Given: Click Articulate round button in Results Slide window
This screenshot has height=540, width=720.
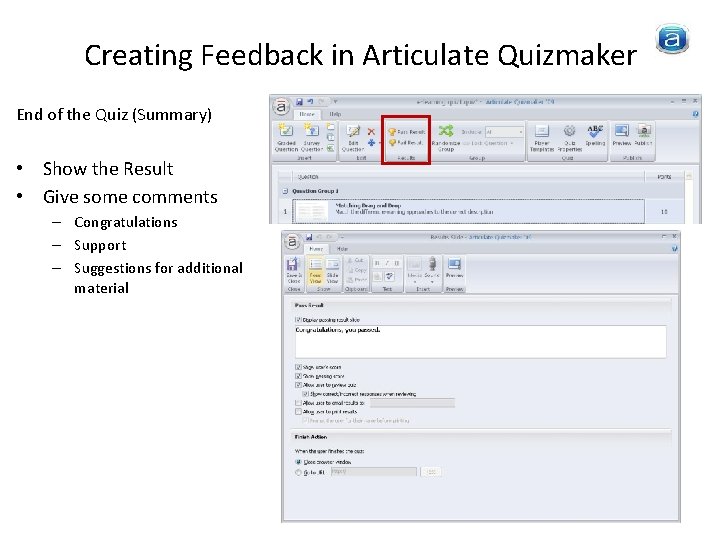Looking at the screenshot, I should tap(292, 242).
